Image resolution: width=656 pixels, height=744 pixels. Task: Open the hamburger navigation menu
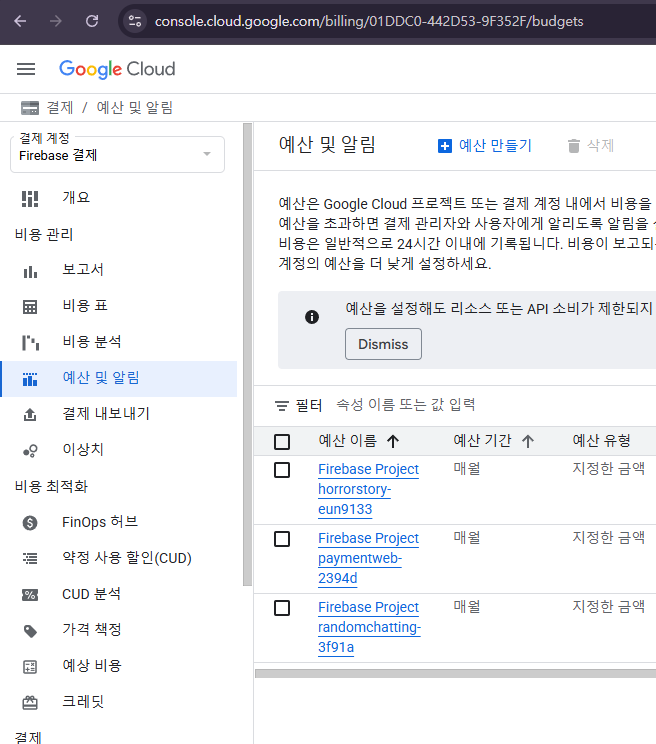tap(26, 69)
